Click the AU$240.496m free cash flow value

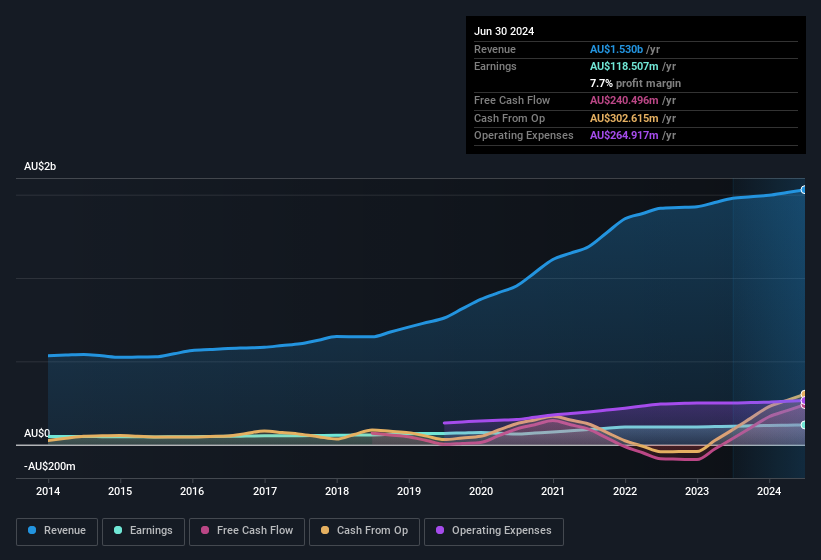click(624, 100)
